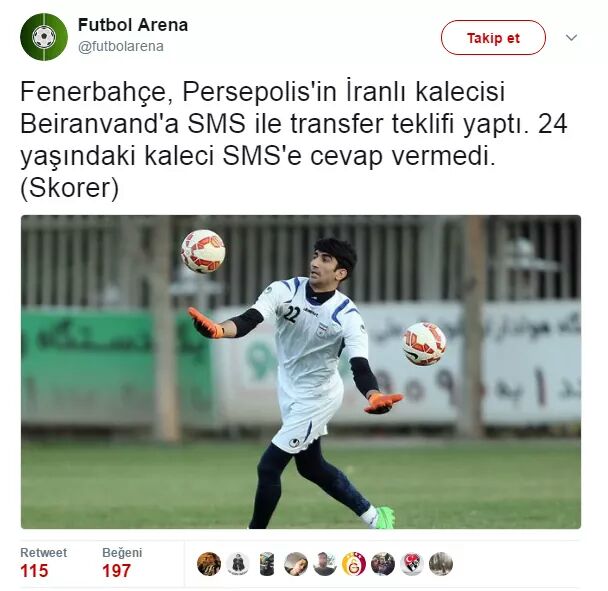Follow the account with Takip et button
The height and width of the screenshot is (591, 608).
493,38
